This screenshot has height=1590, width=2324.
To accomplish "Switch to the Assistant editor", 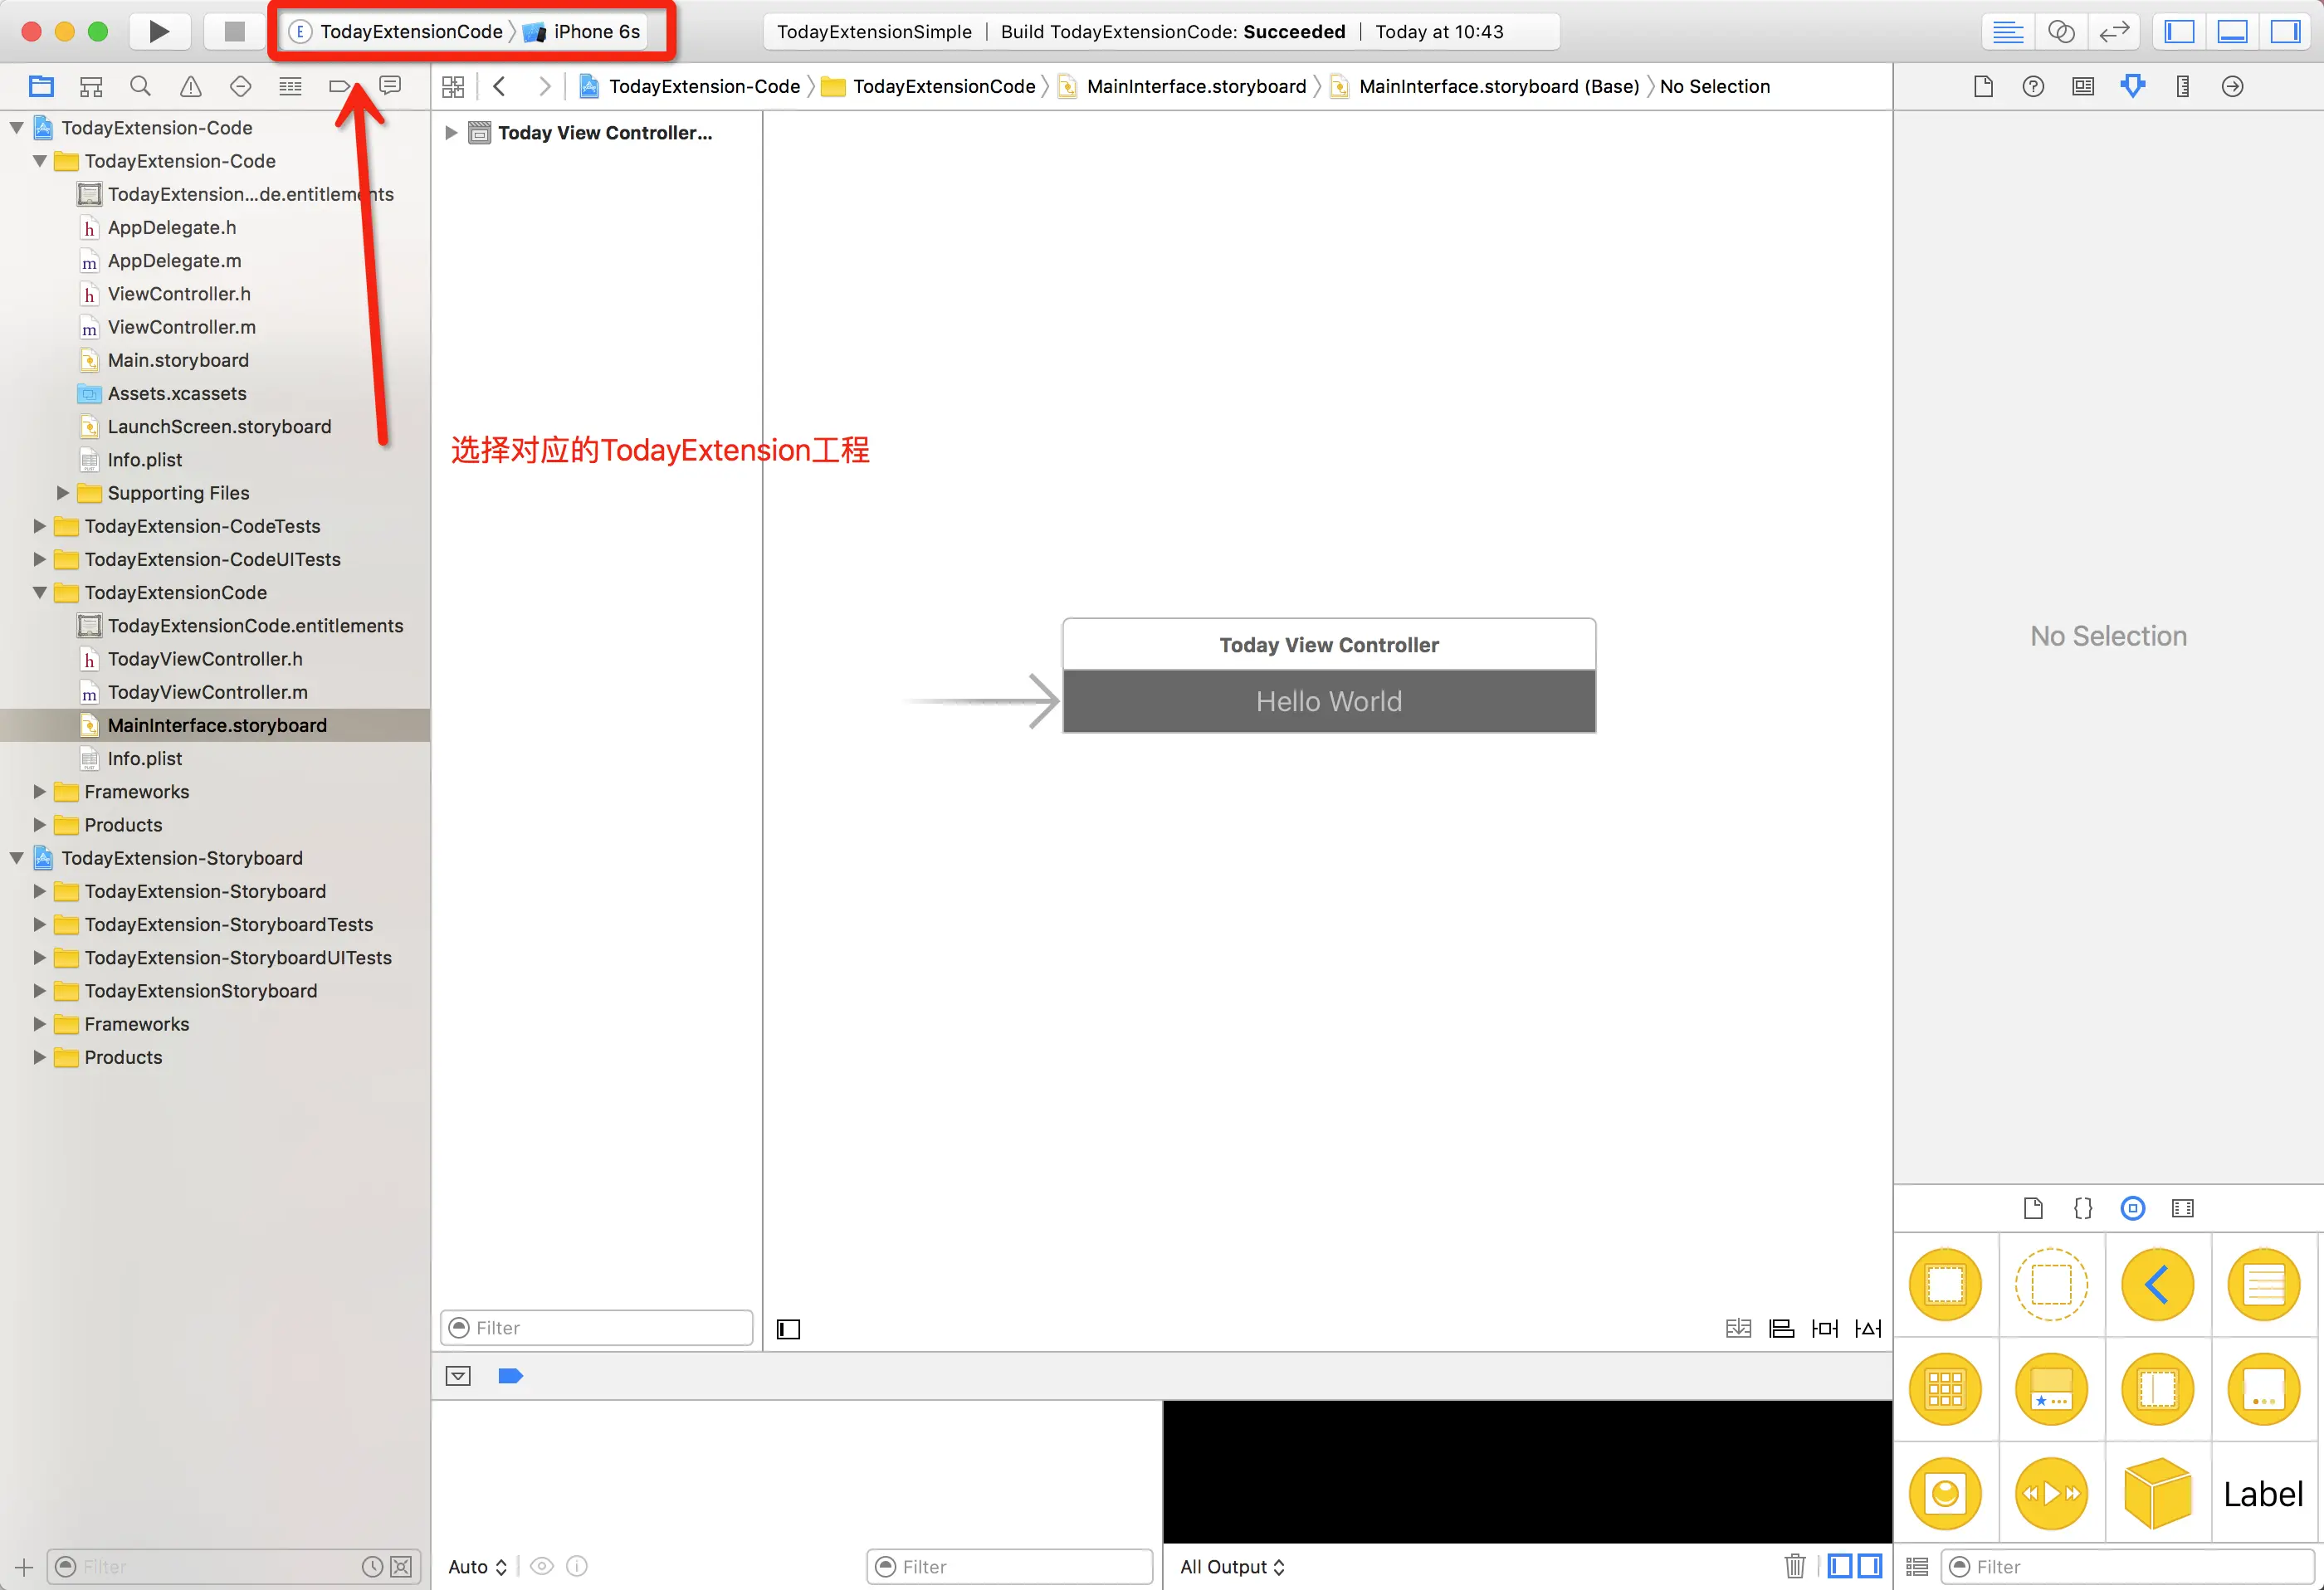I will (2060, 31).
